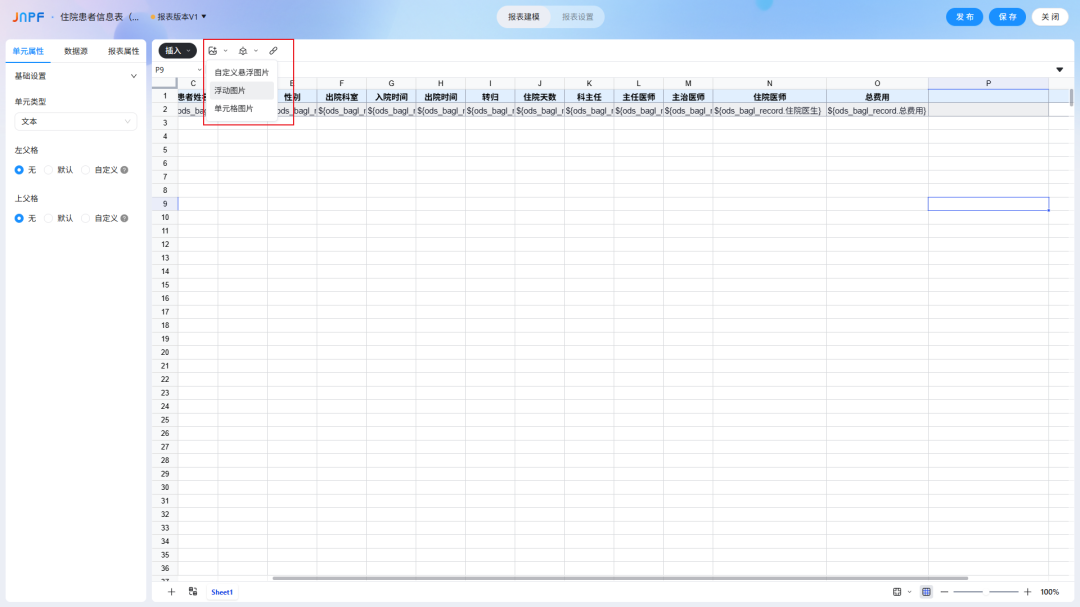Click the horizontal scrollbar below the grid
1080x607 pixels.
click(620, 578)
